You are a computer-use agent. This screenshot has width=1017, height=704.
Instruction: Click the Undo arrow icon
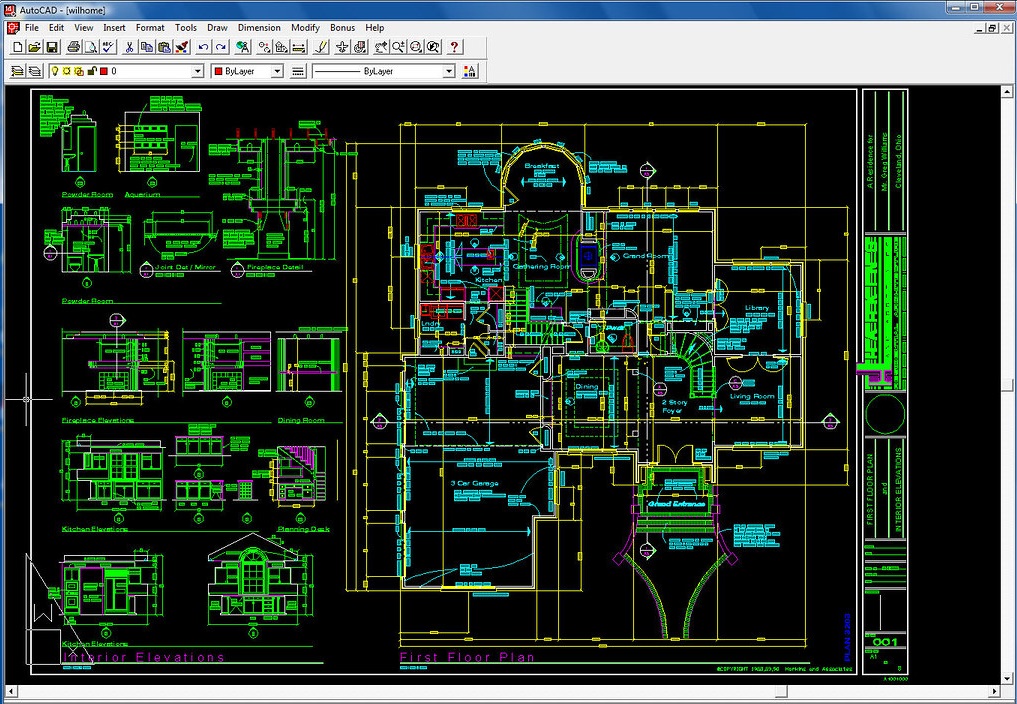tap(204, 47)
